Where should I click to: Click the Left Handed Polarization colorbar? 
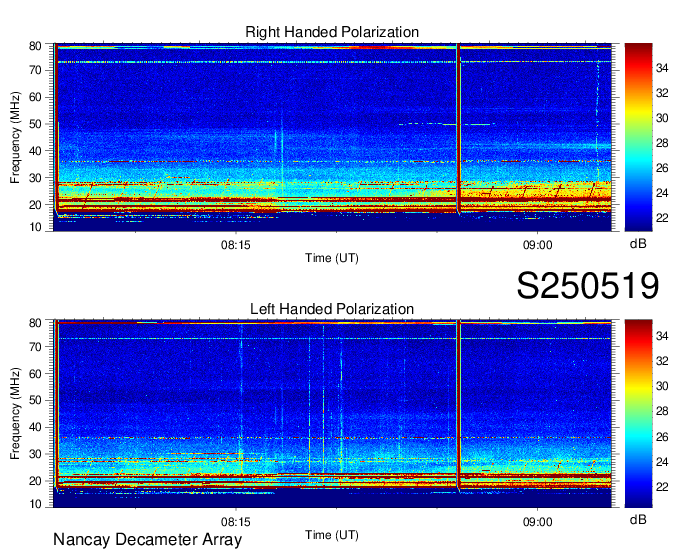[x=638, y=414]
